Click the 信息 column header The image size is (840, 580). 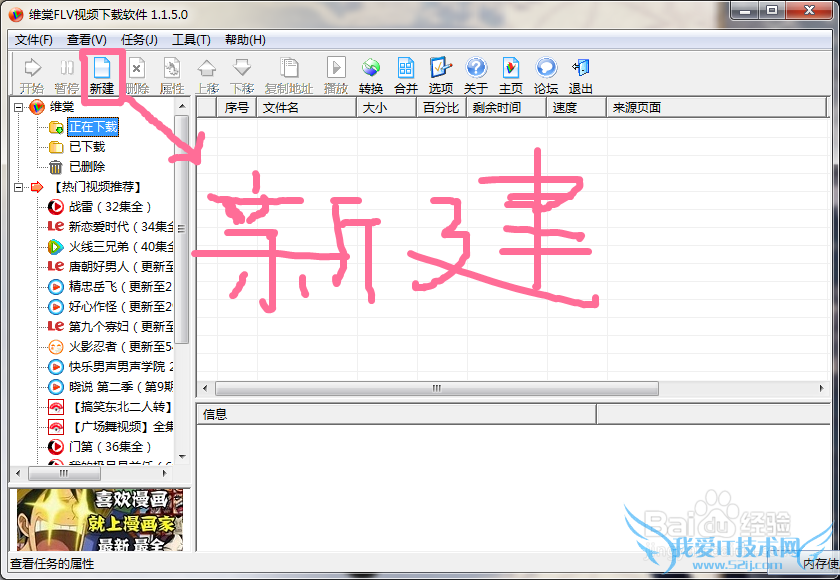click(x=396, y=414)
